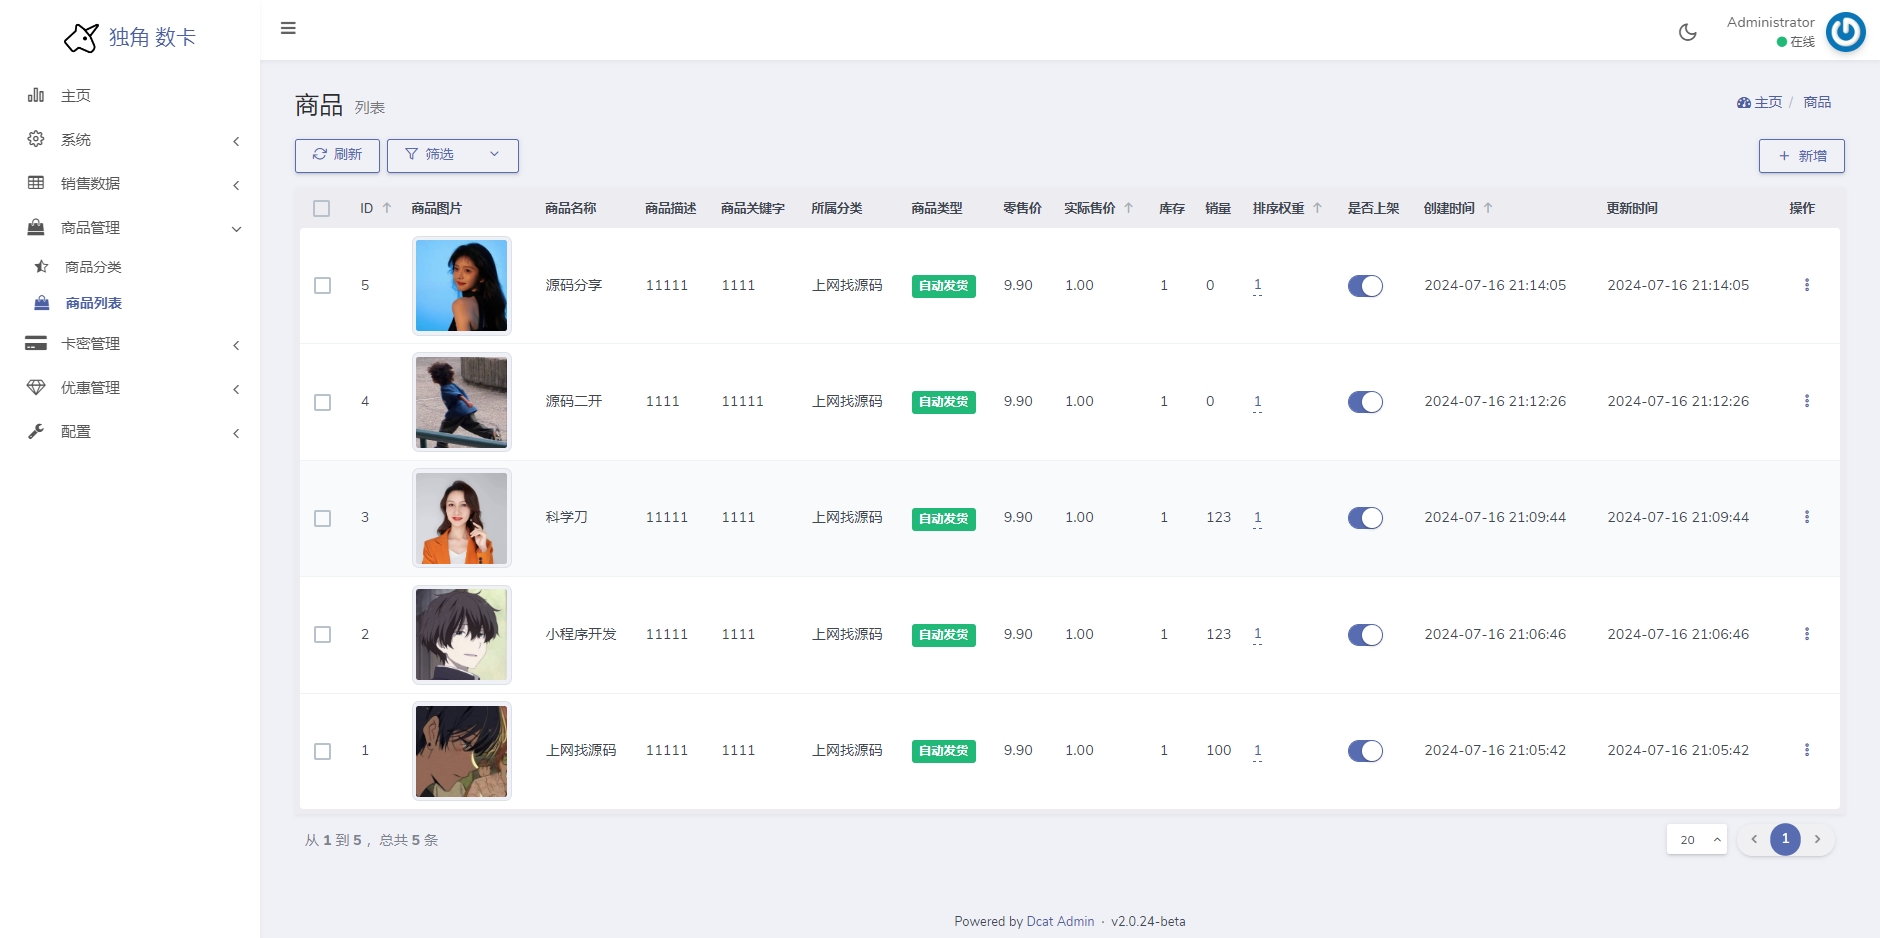Sort the 实际售价 column using its arrow
This screenshot has width=1880, height=938.
(1129, 208)
